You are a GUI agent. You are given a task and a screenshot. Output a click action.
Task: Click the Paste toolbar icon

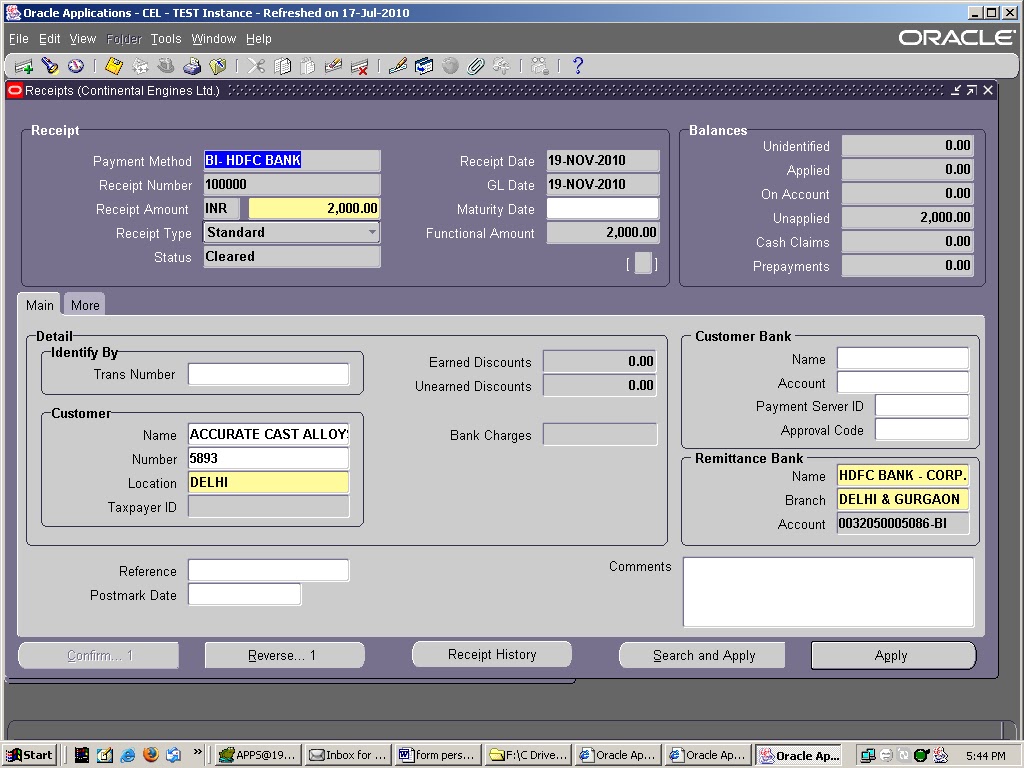point(308,66)
